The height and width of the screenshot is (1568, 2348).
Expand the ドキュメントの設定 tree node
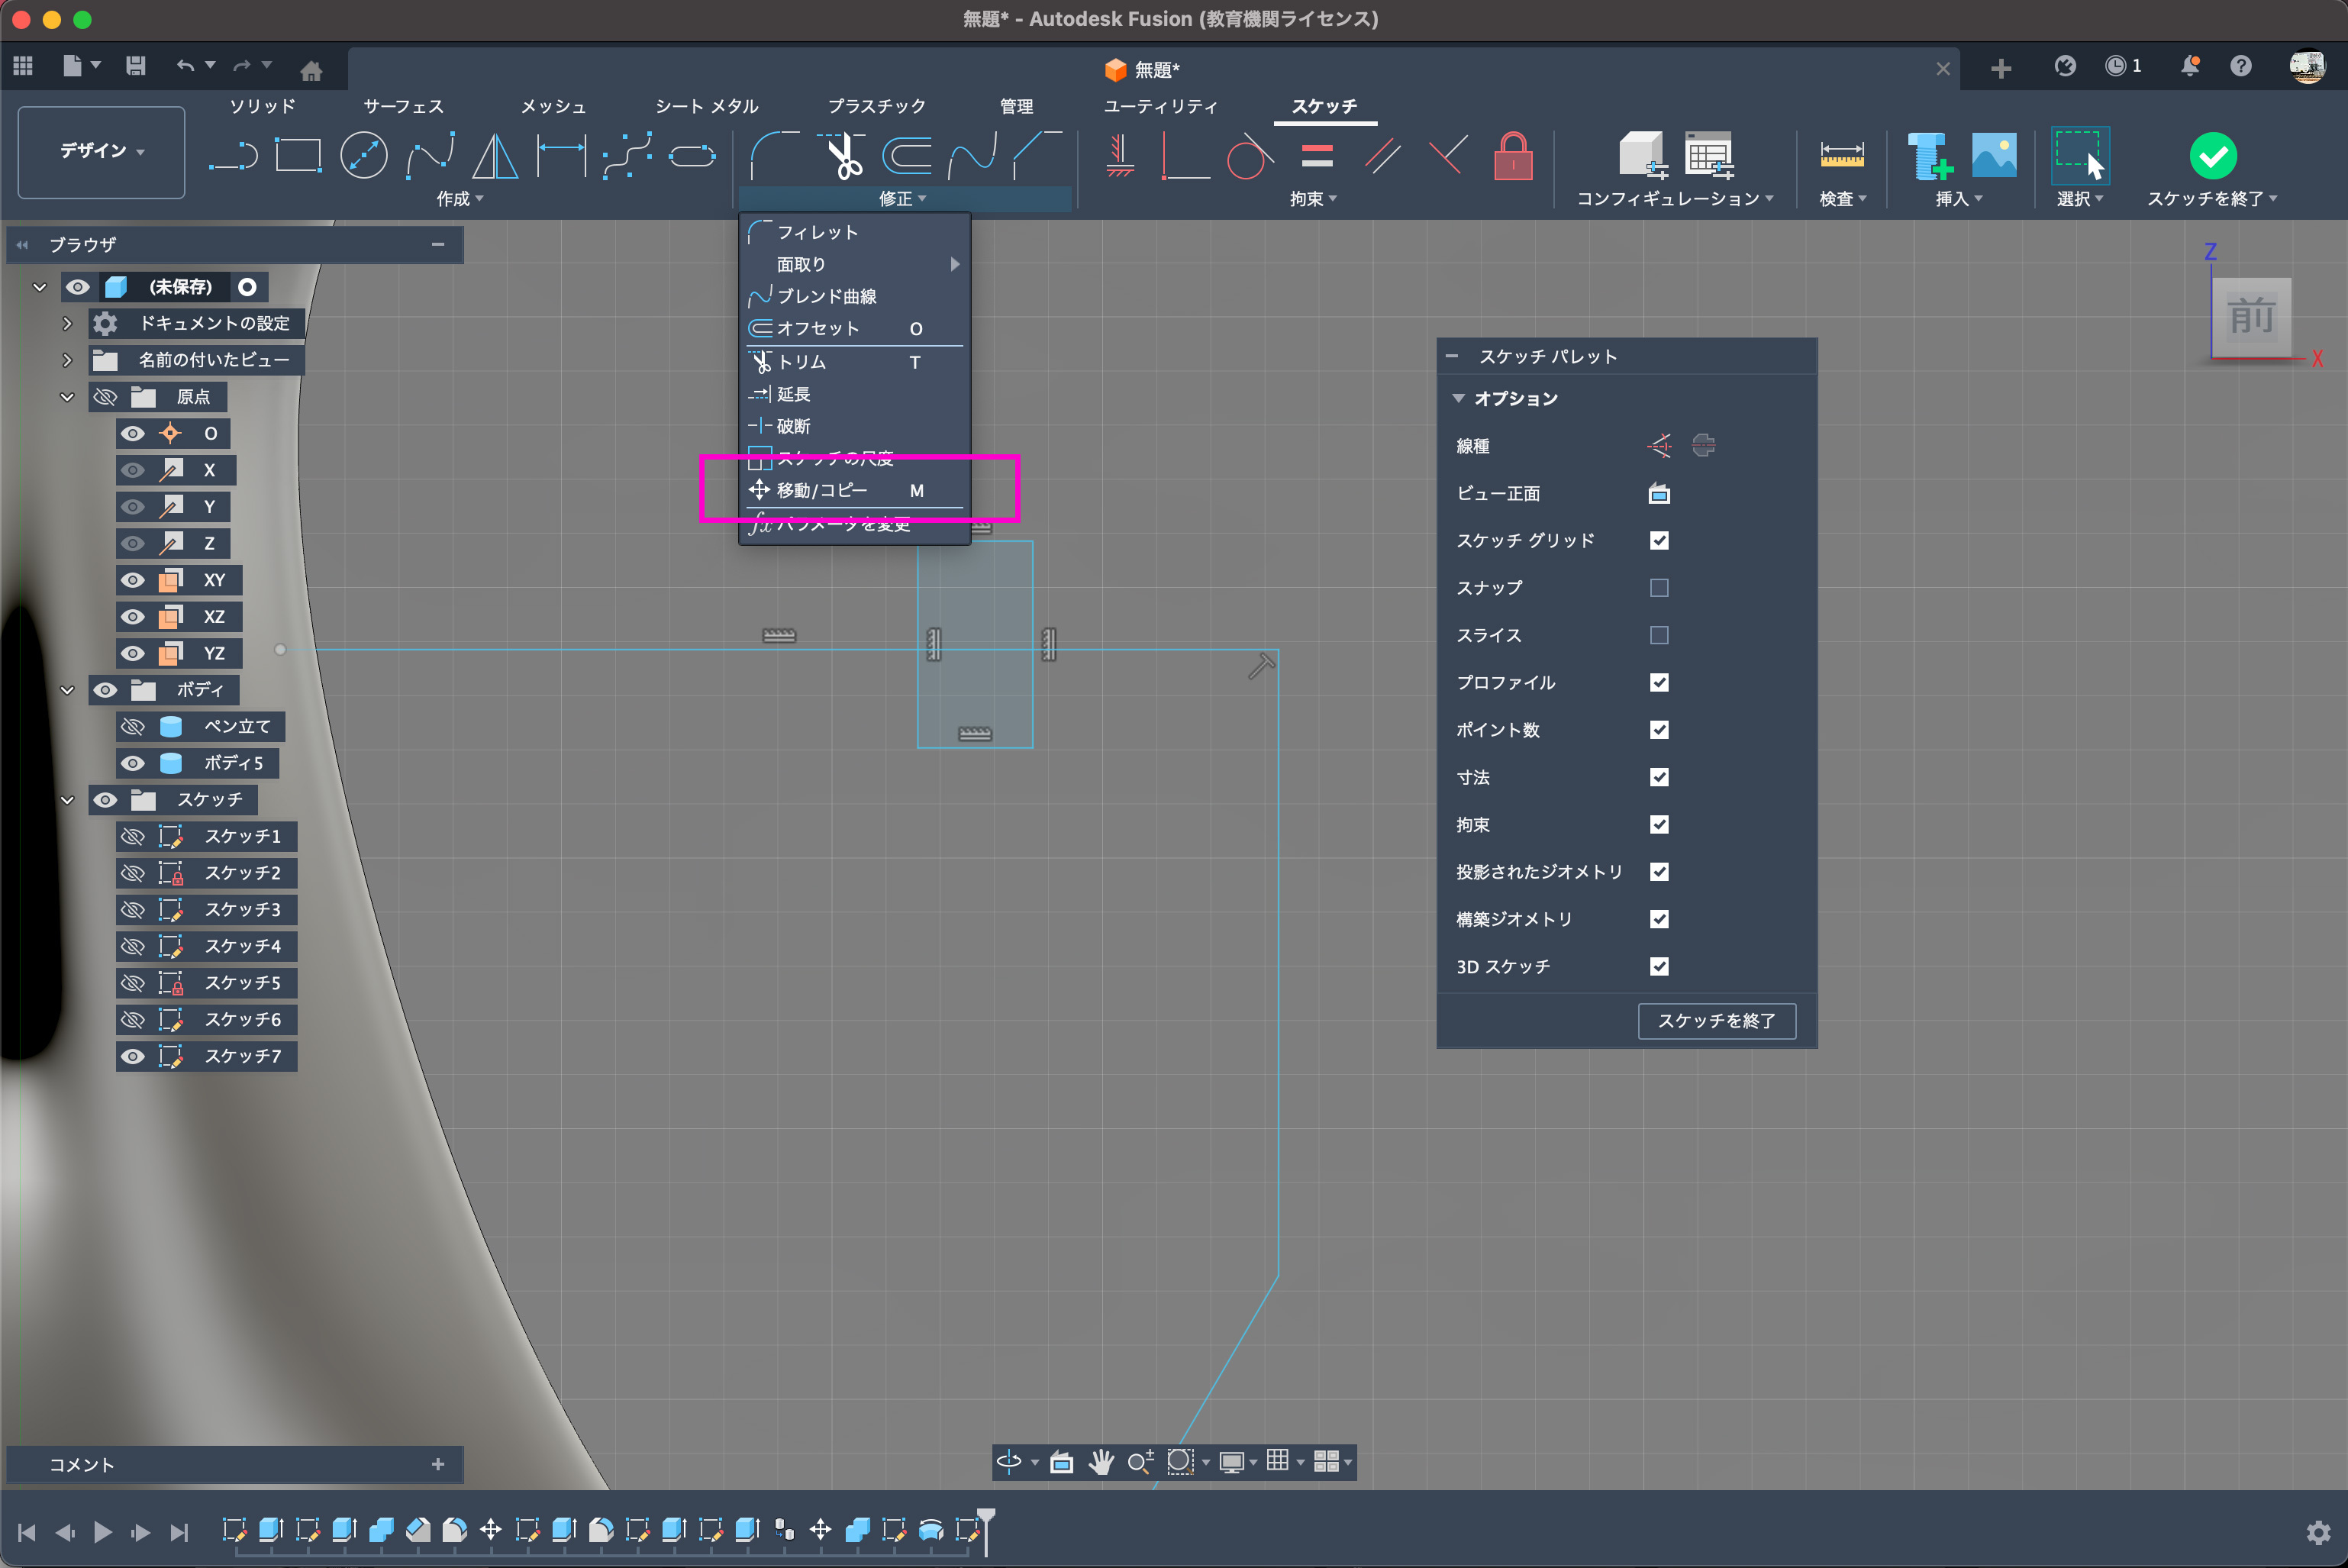67,323
